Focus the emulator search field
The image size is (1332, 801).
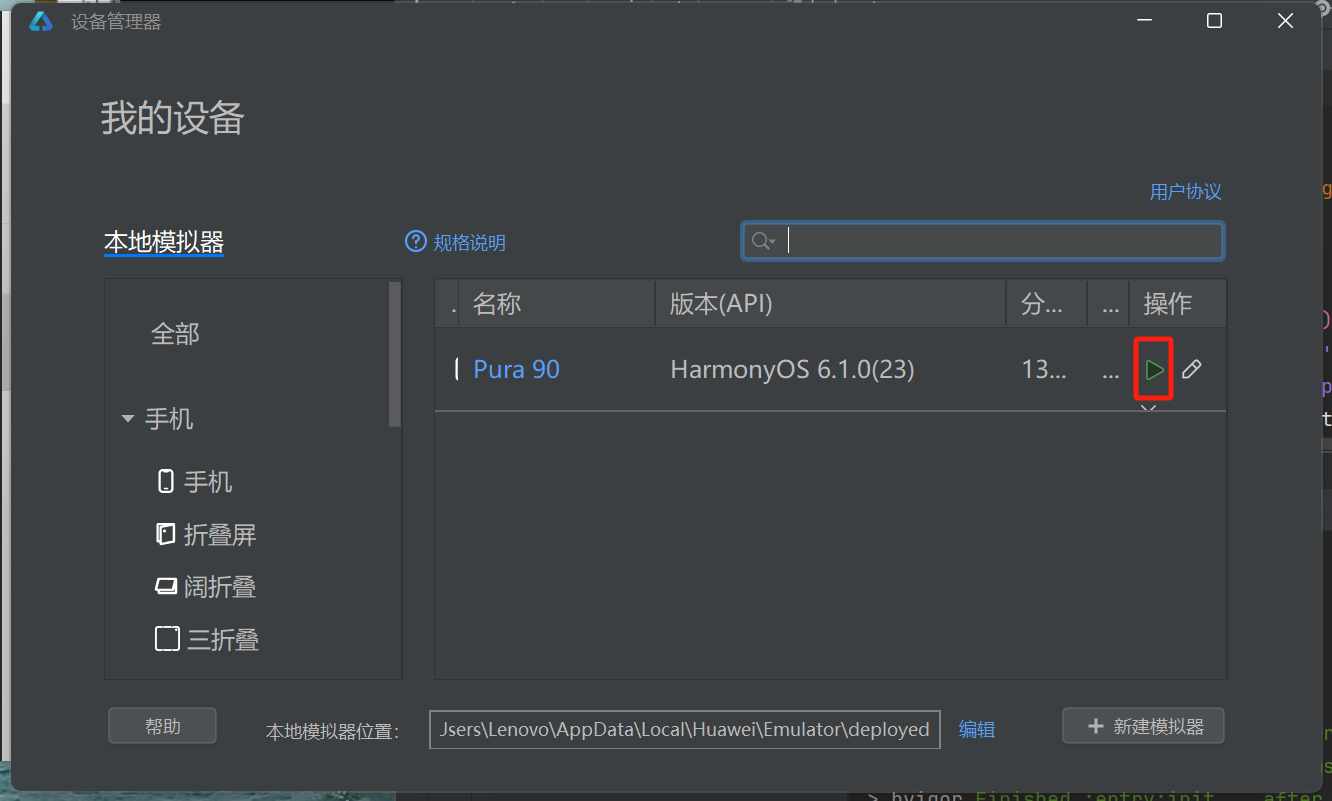point(983,241)
